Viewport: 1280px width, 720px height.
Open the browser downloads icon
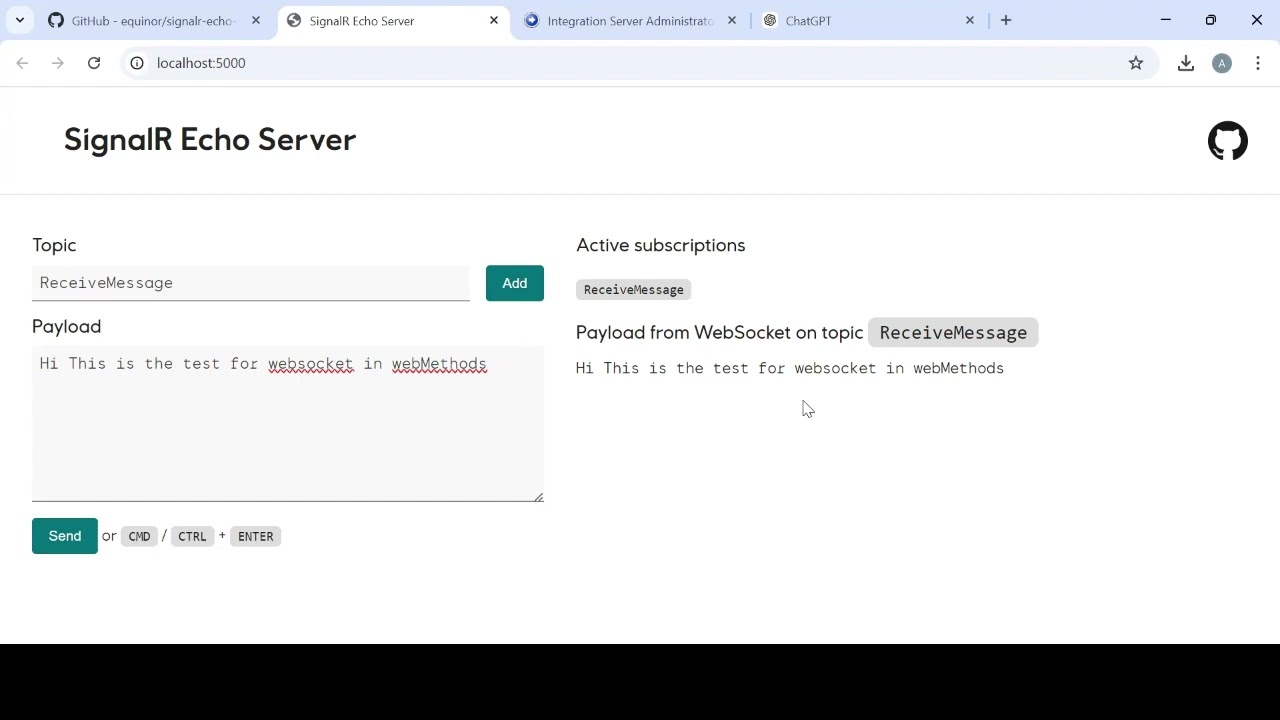click(1186, 63)
